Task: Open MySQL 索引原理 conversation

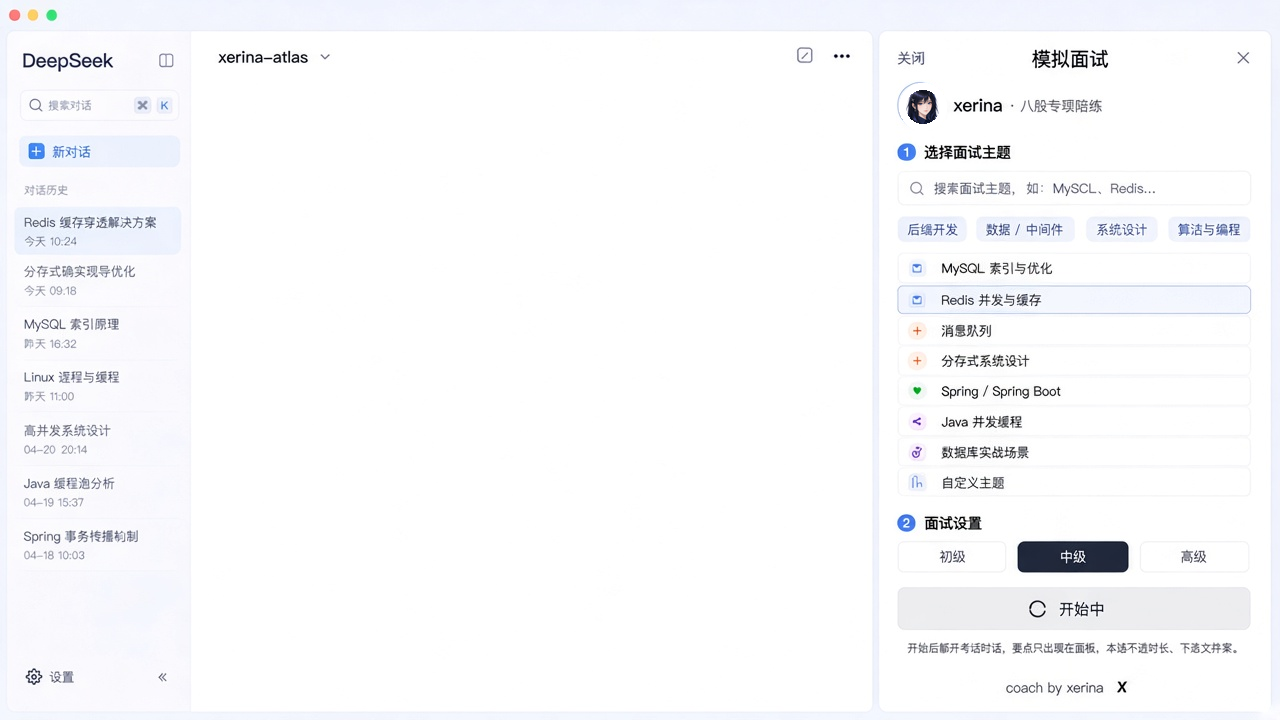Action: pos(99,333)
